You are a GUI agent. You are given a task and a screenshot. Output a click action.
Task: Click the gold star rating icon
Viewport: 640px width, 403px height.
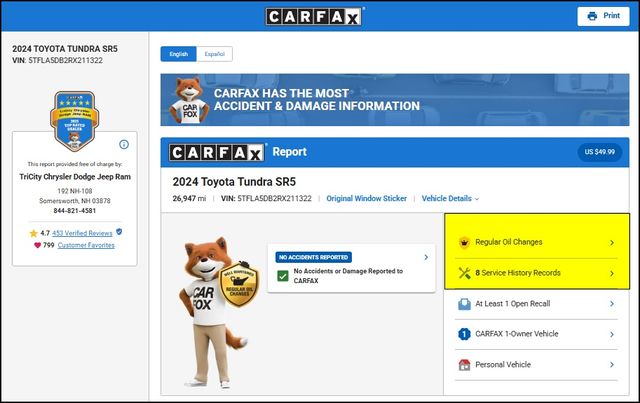(33, 233)
